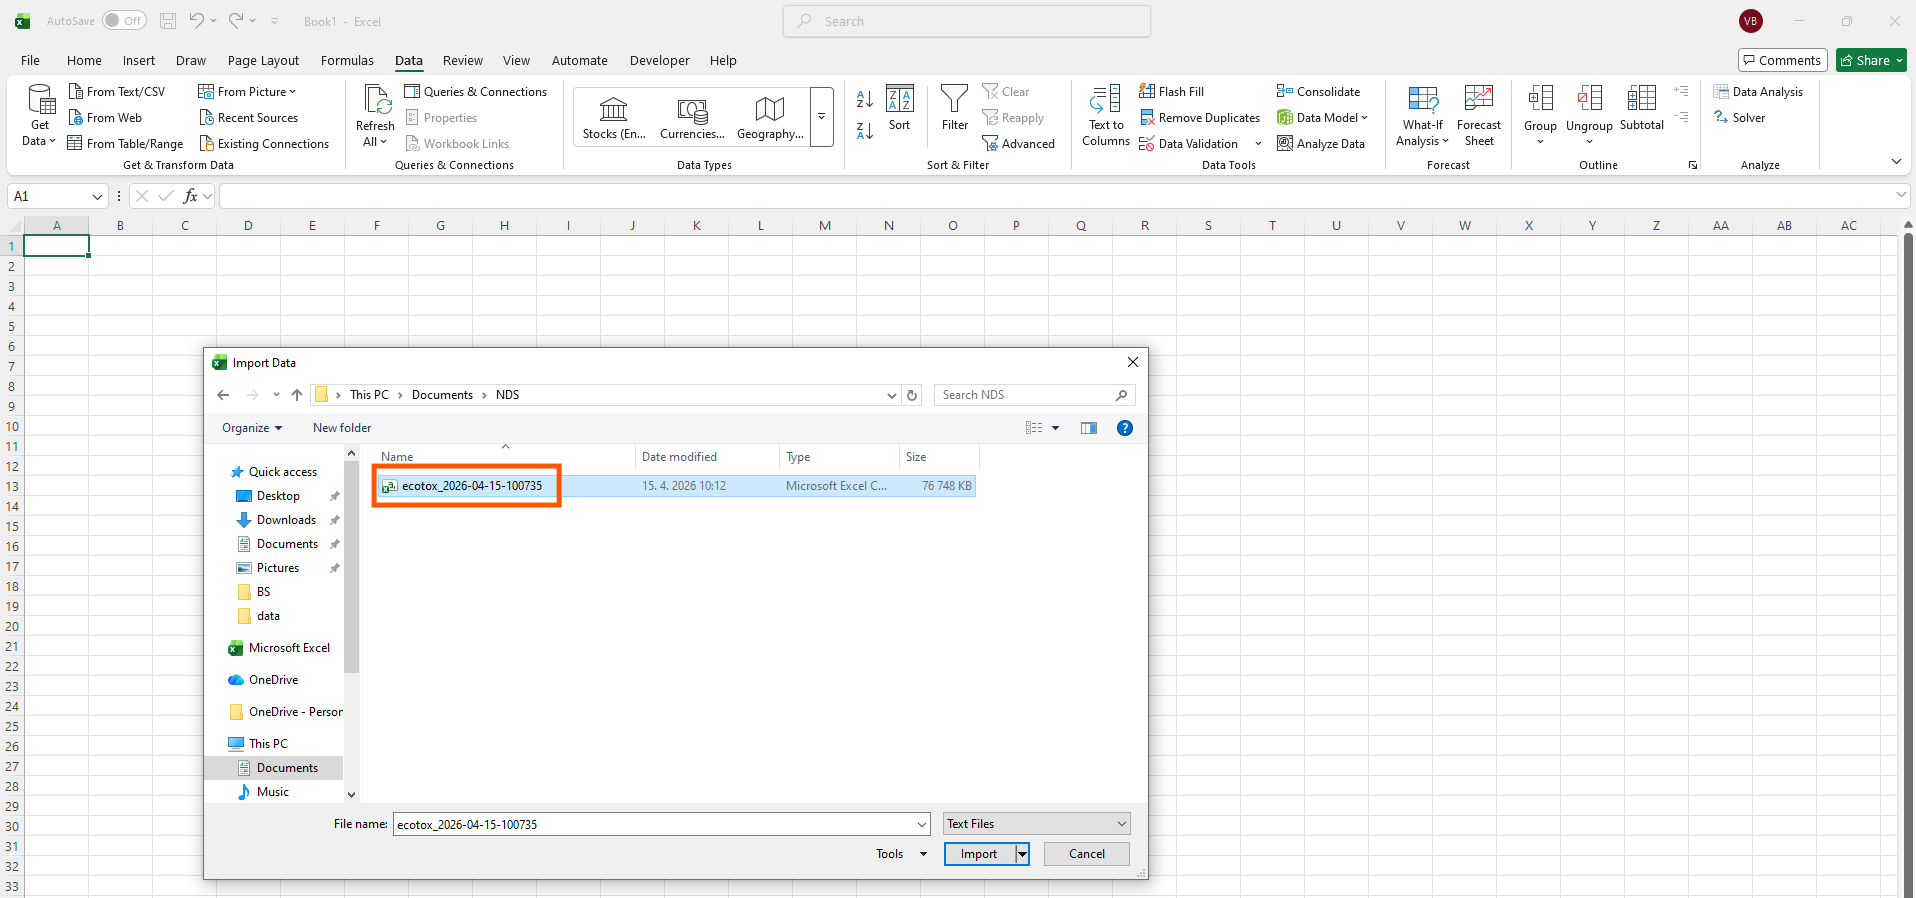Click the File name input field

(655, 824)
